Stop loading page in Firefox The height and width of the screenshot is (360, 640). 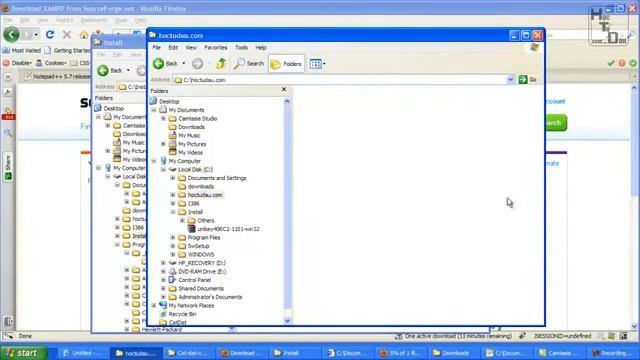click(67, 35)
